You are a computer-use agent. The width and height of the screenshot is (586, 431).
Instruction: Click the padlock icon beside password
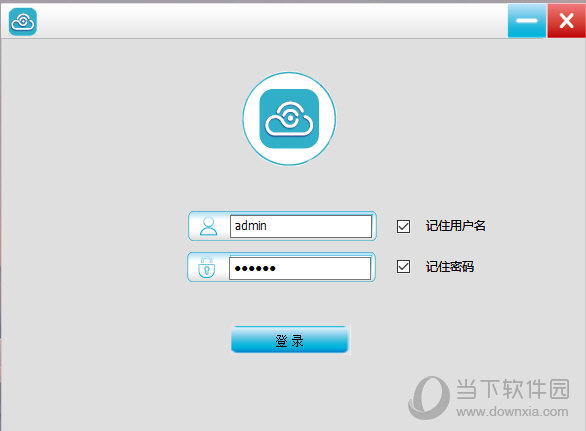point(207,267)
